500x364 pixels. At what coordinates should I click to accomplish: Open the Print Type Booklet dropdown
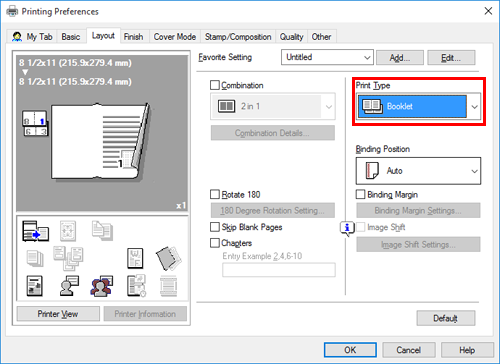point(419,107)
